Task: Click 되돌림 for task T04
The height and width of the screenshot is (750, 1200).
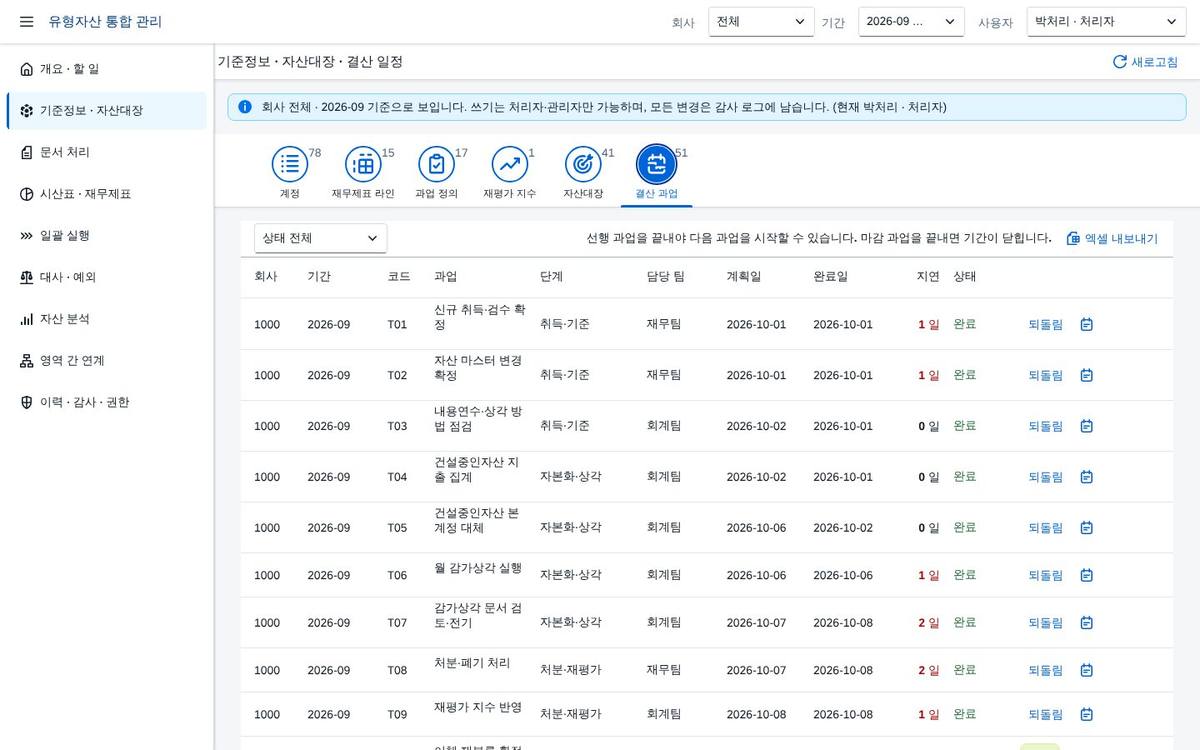Action: [1046, 477]
